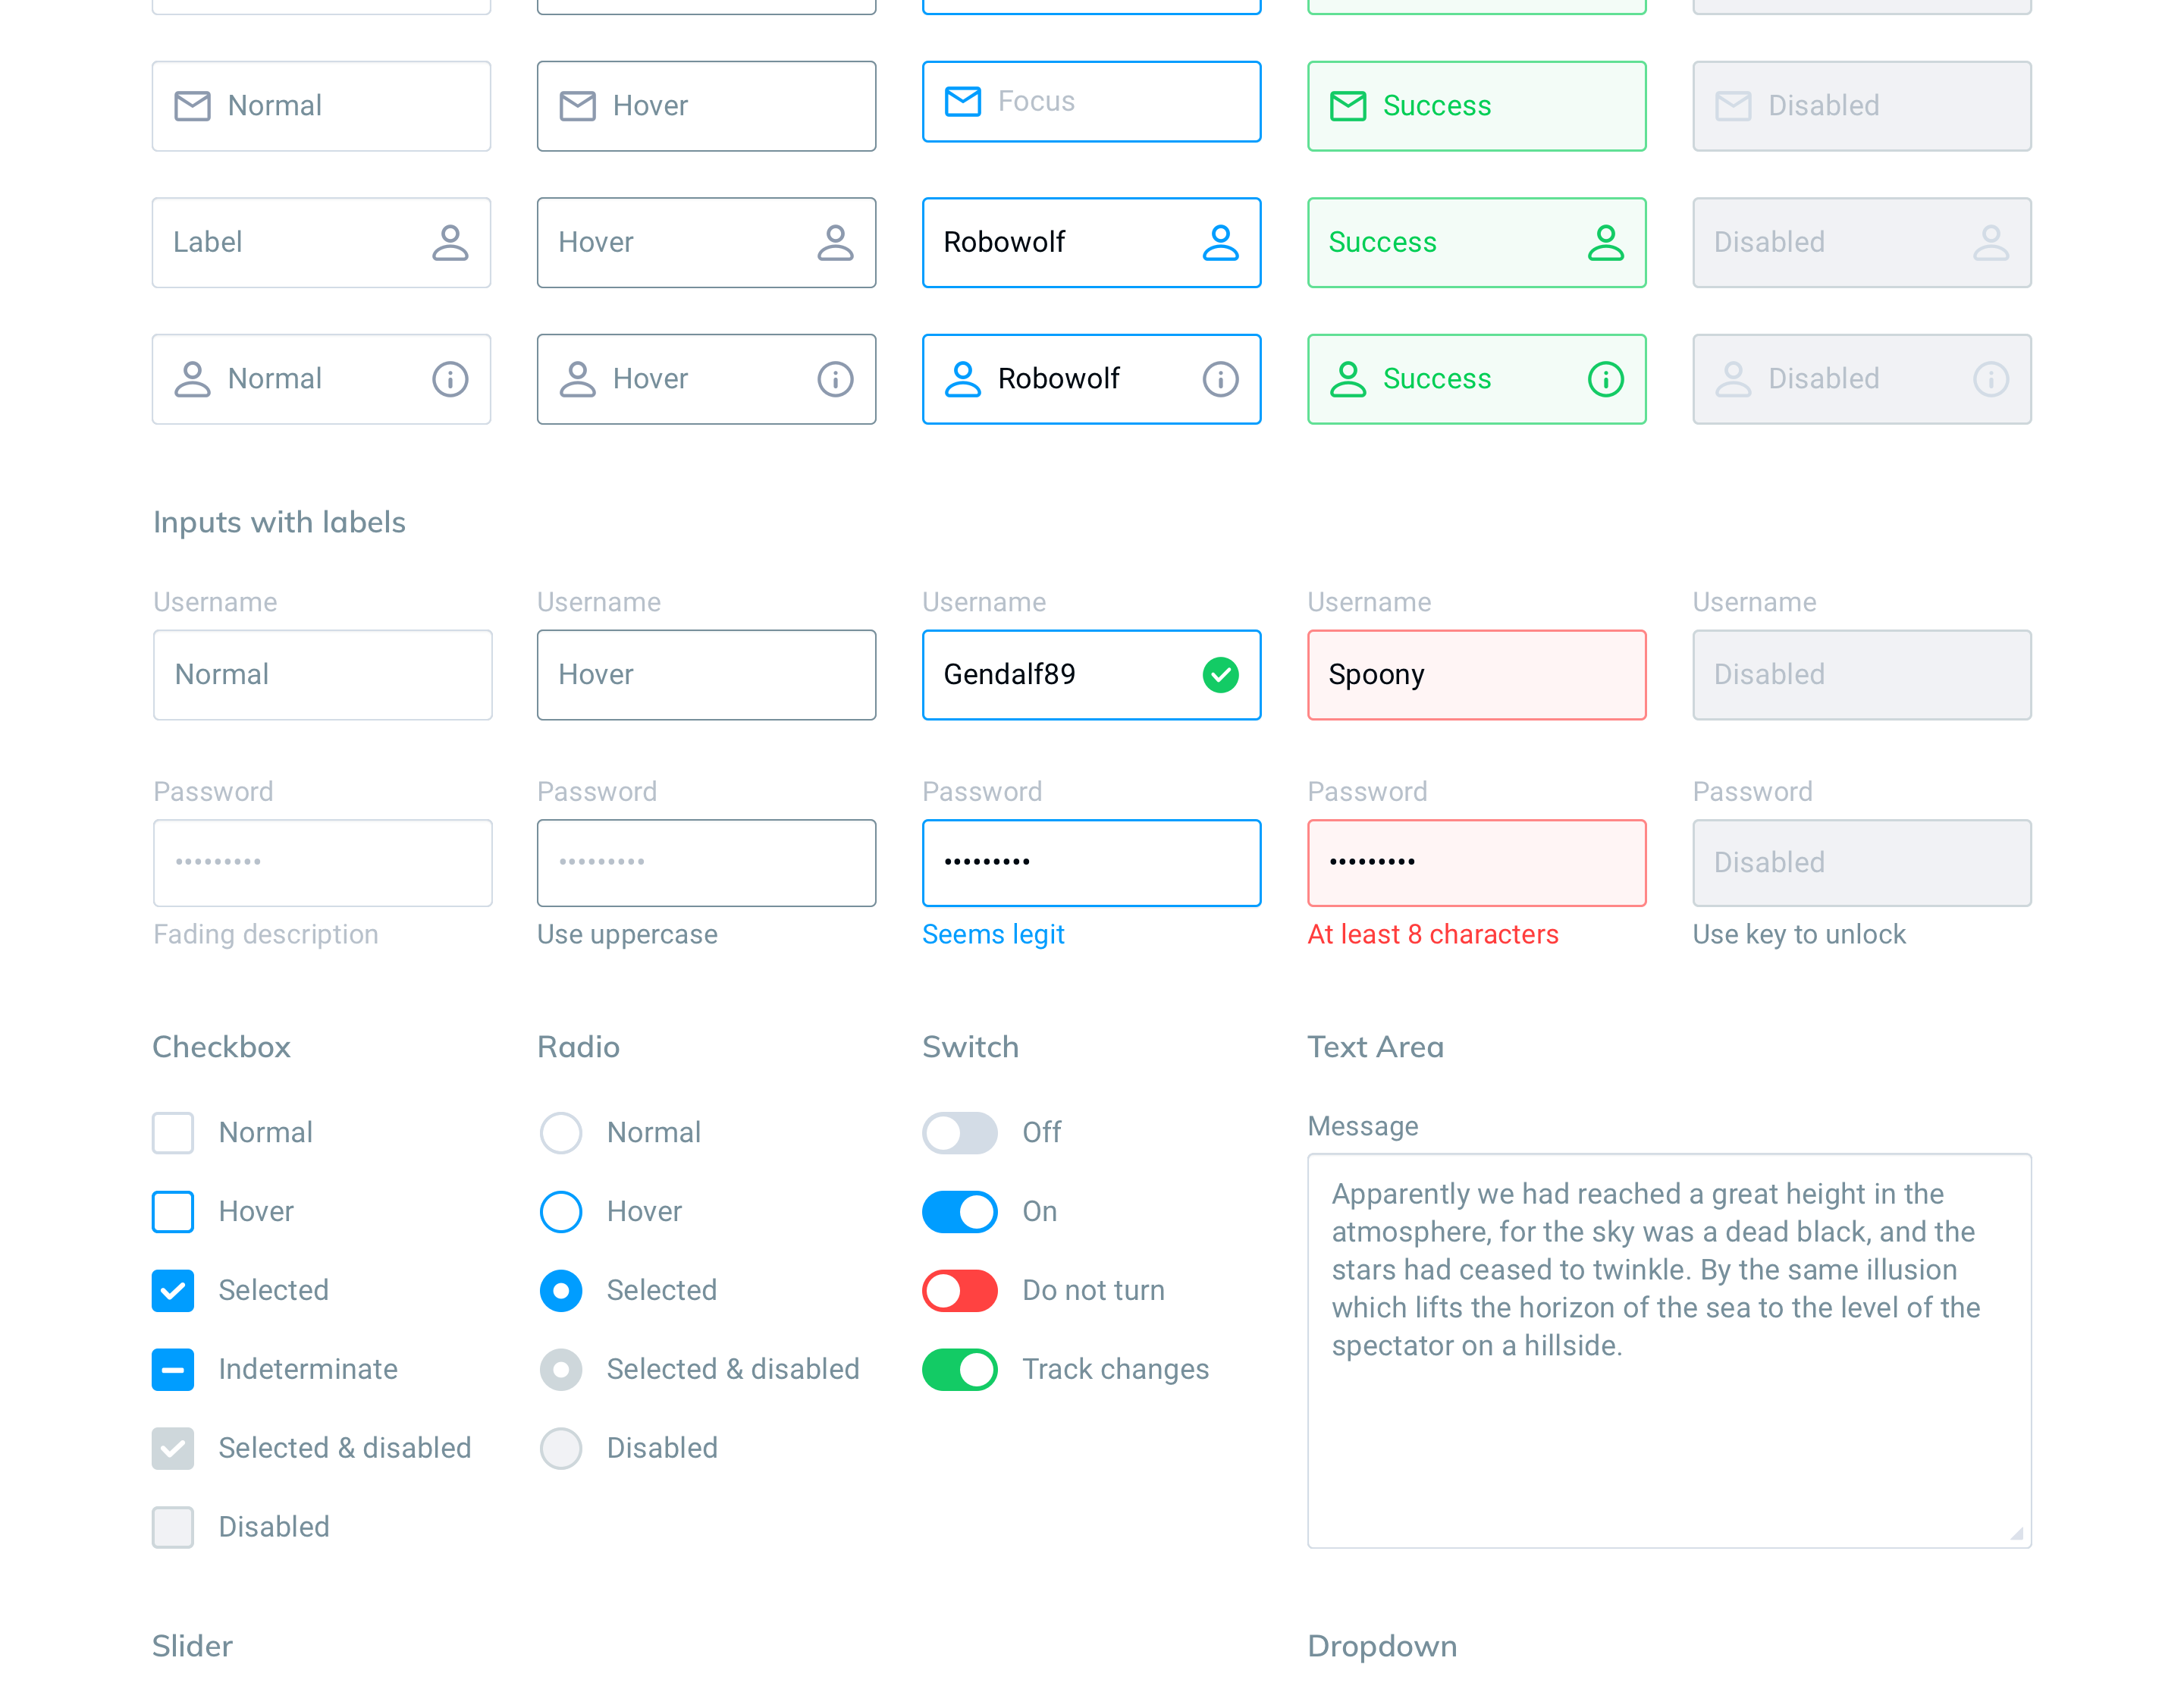2184x1708 pixels.
Task: Uncheck the Selected checkbox
Action: pyautogui.click(x=173, y=1291)
